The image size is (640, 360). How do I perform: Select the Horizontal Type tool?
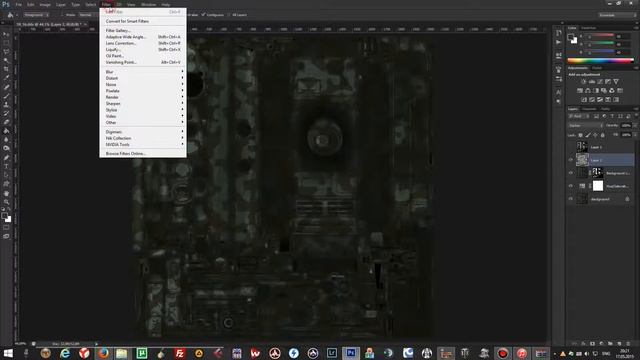coord(6,167)
